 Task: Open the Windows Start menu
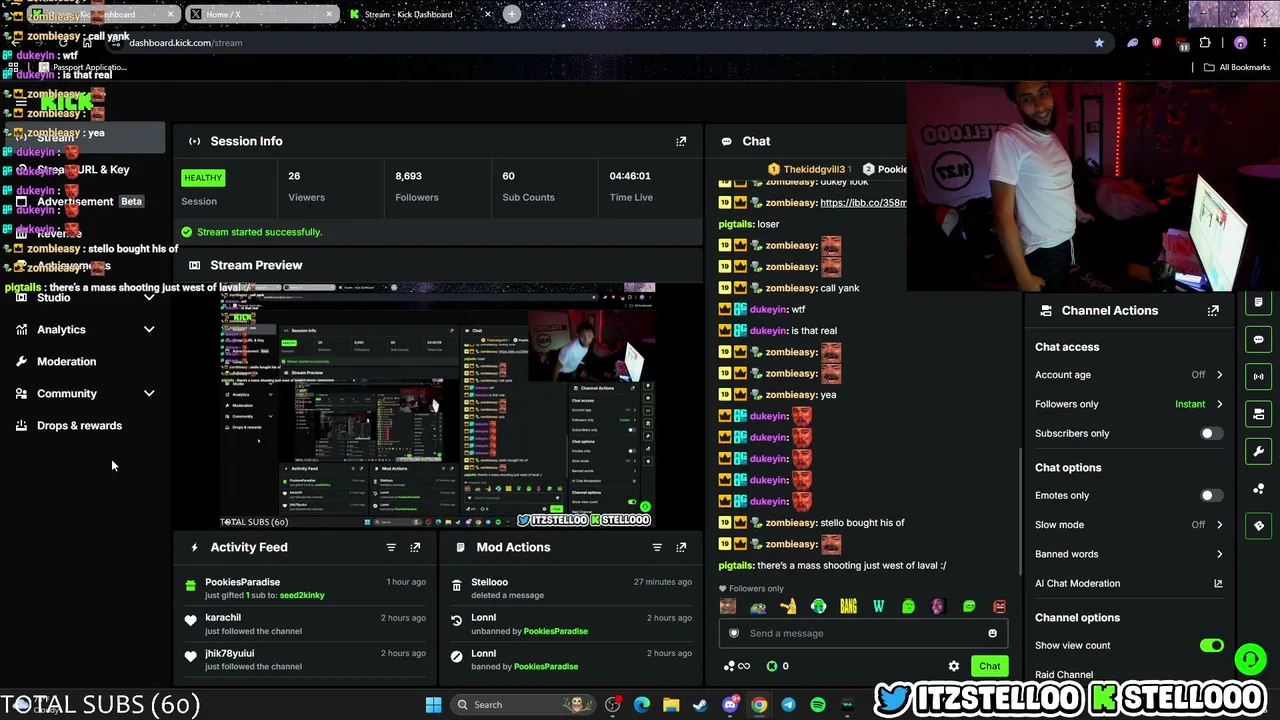433,705
